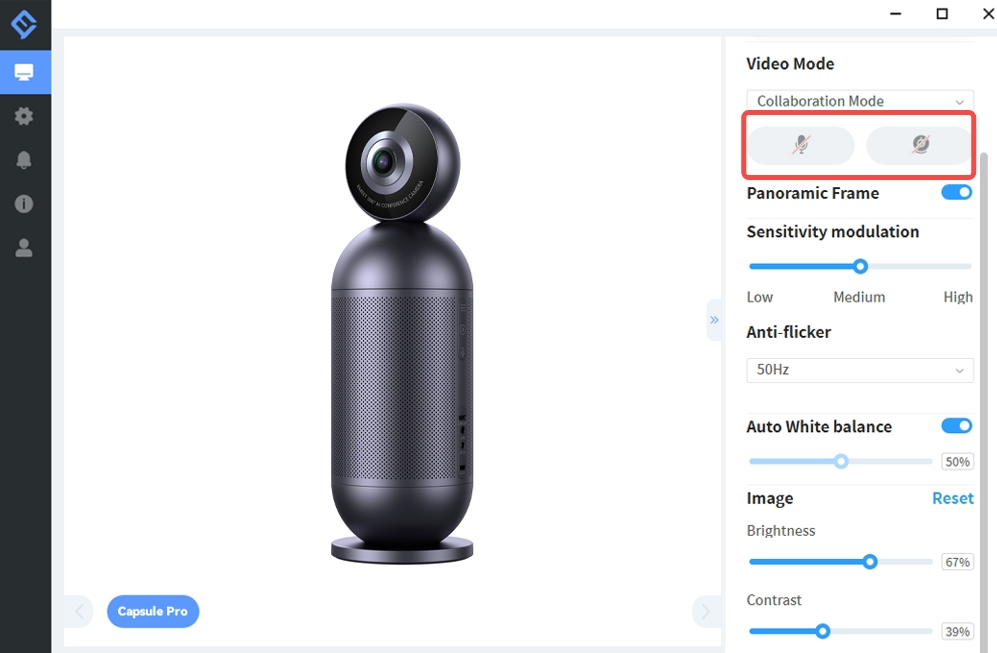
Task: Collapse the settings panel with double chevron
Action: coord(714,320)
